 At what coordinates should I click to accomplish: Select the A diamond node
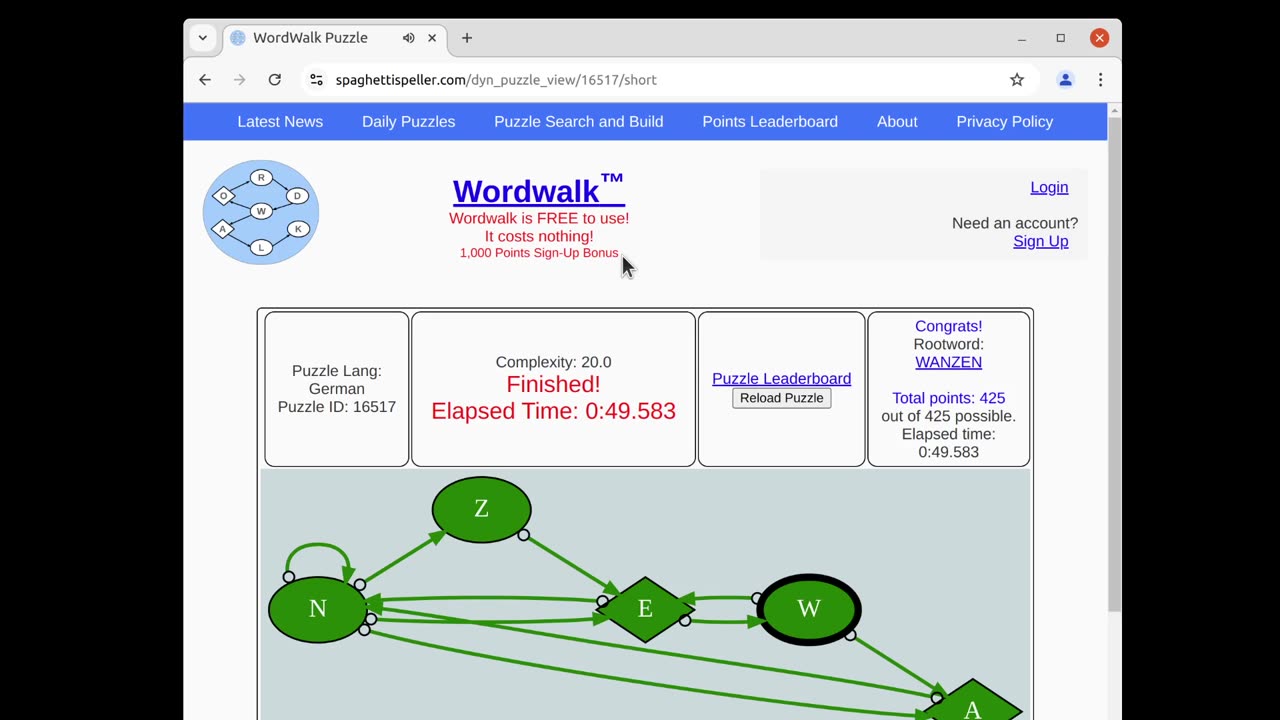pos(972,702)
